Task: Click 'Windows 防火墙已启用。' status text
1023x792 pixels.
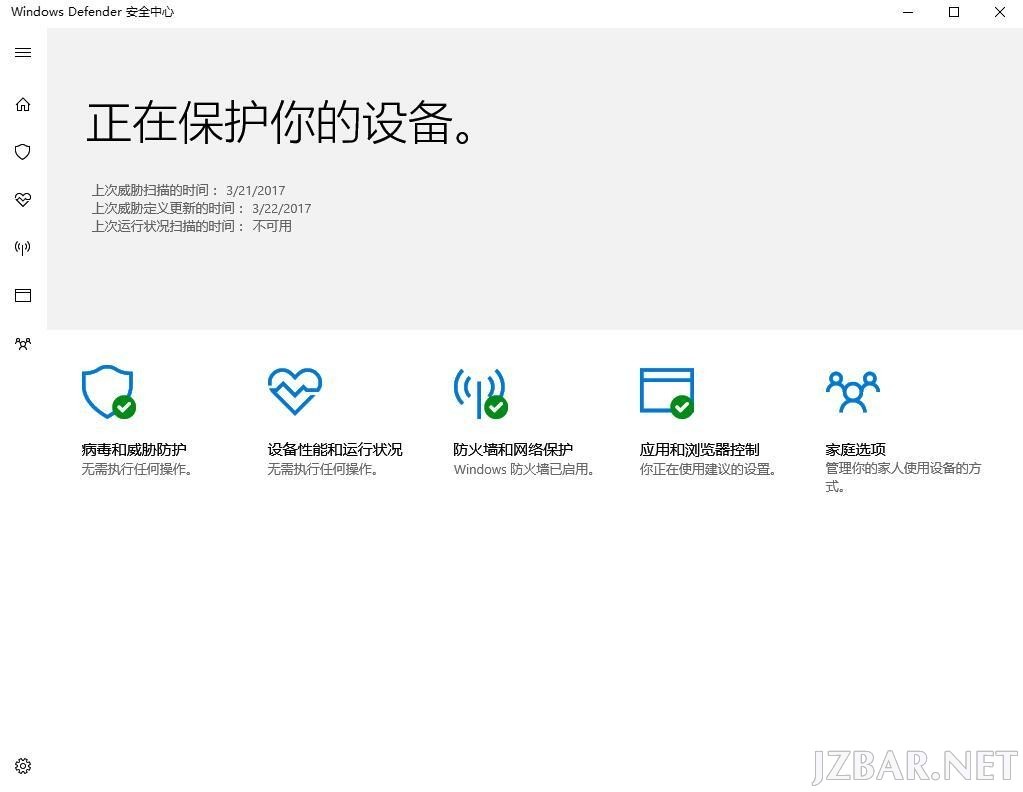Action: coord(524,469)
